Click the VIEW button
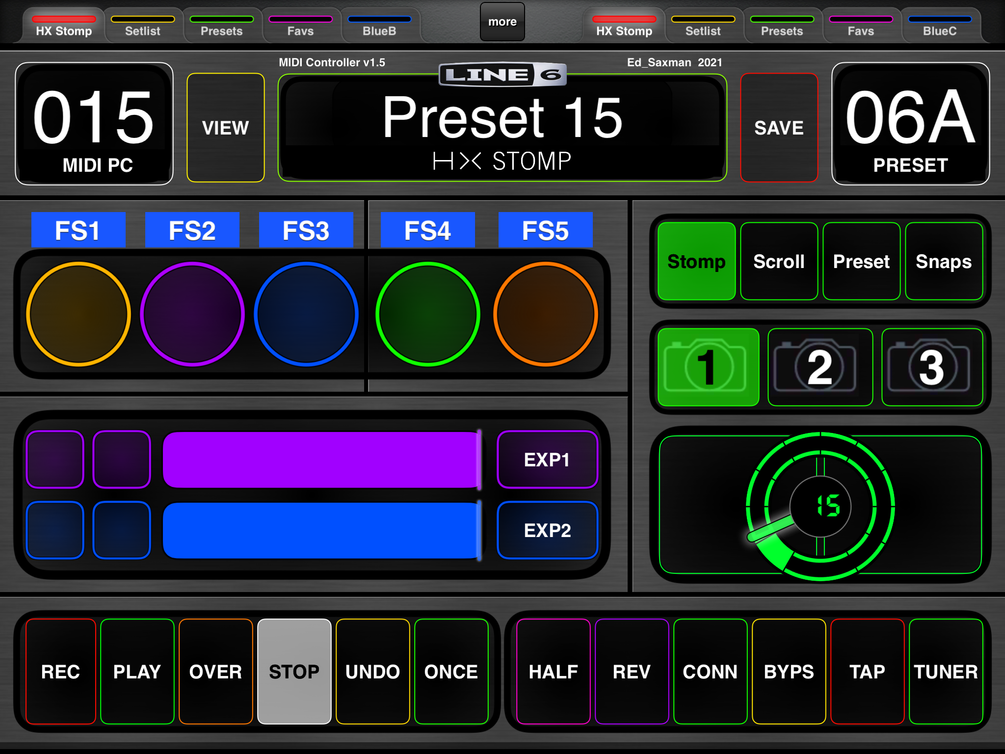This screenshot has height=754, width=1005. point(226,128)
